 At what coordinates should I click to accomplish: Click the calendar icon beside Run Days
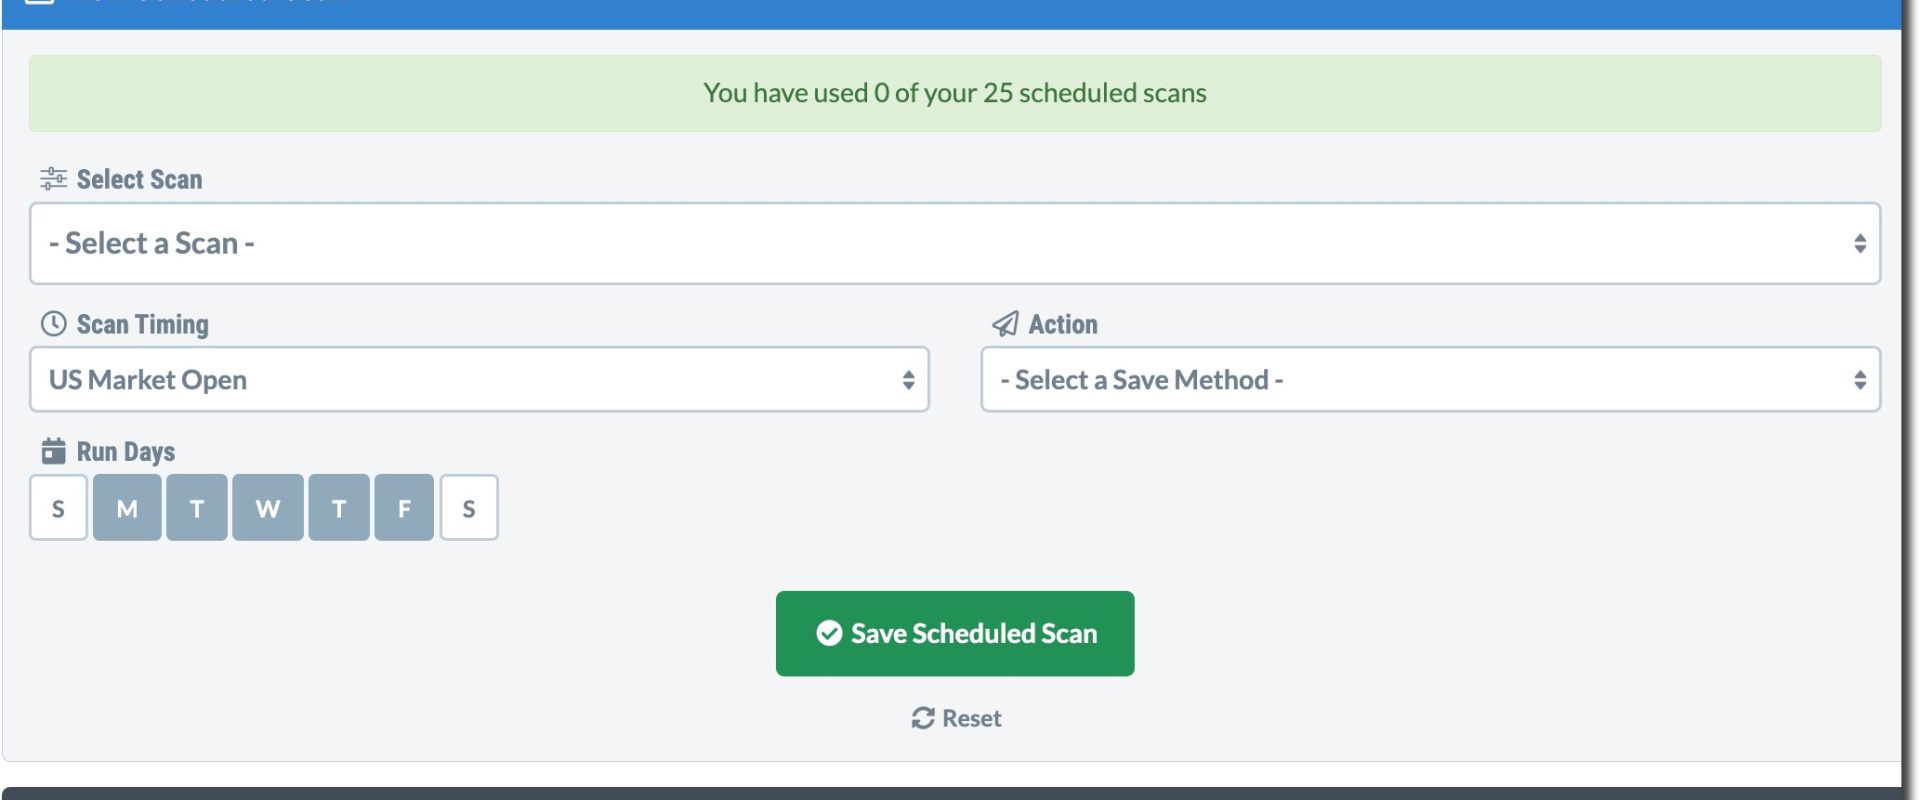(x=54, y=451)
